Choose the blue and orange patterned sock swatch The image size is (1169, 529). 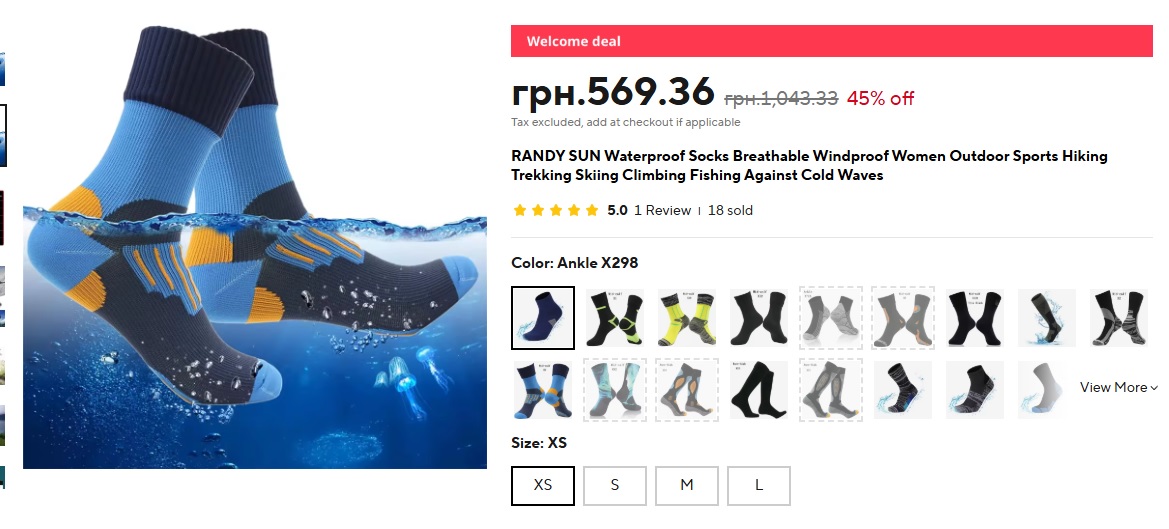click(x=543, y=390)
